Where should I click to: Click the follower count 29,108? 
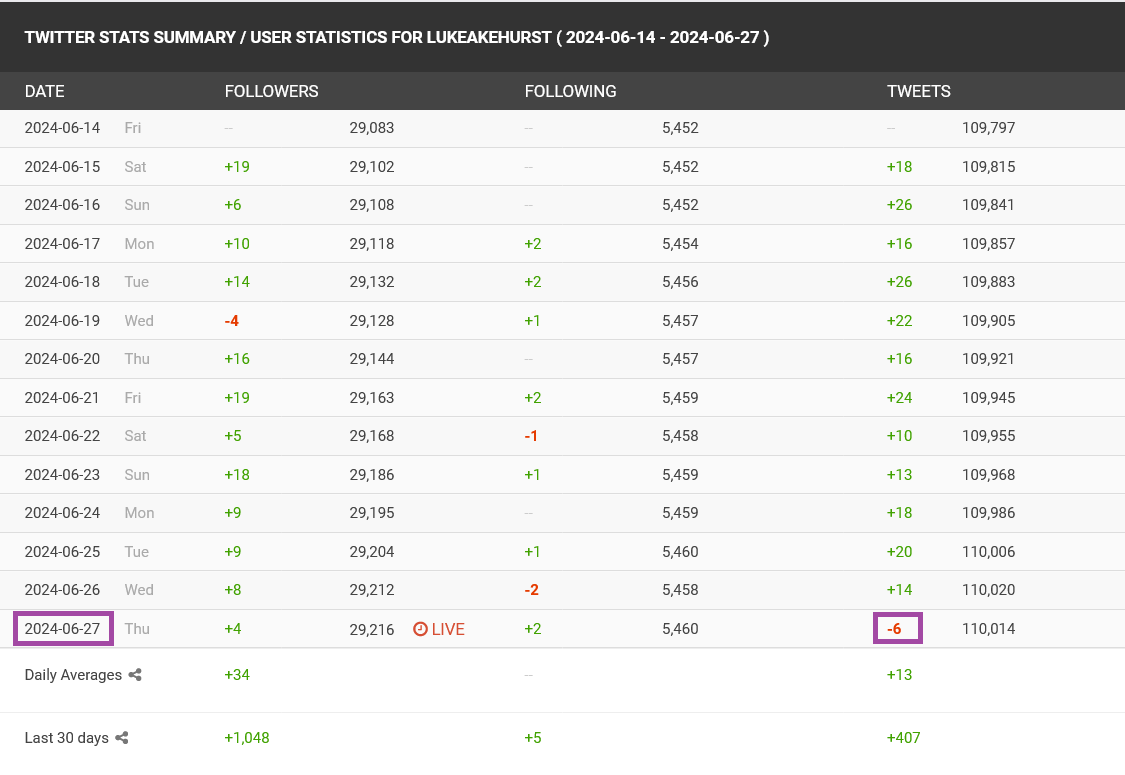tap(372, 205)
